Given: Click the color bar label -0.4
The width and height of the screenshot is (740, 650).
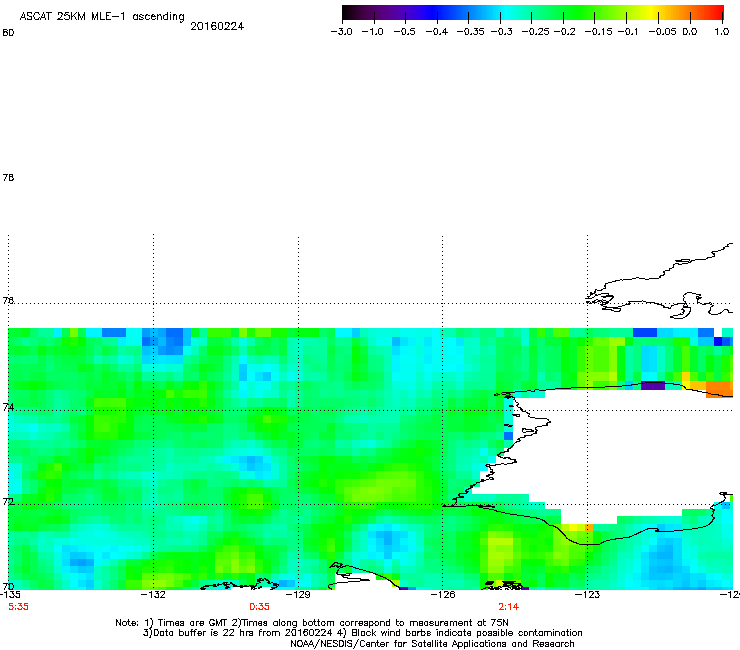Looking at the screenshot, I should [x=437, y=32].
